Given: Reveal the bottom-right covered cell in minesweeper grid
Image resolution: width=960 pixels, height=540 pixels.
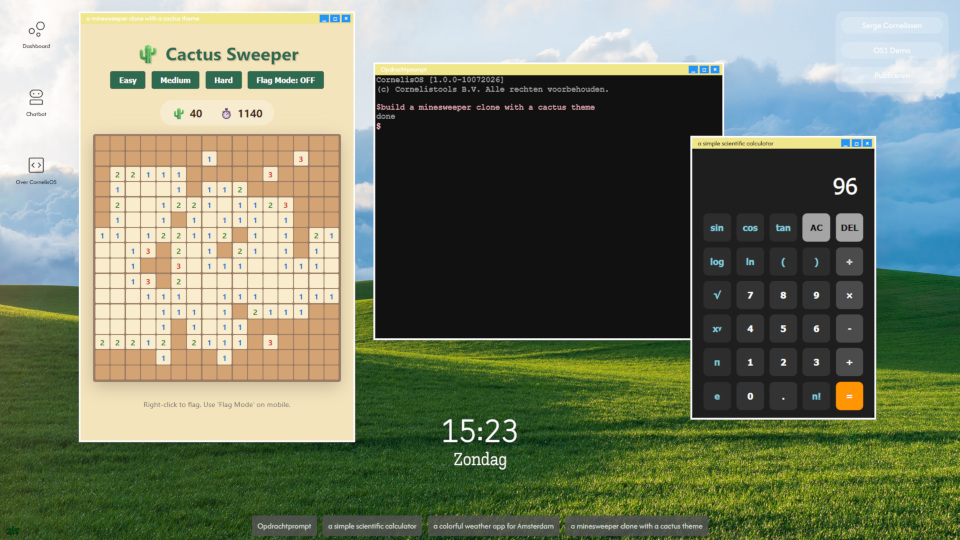Looking at the screenshot, I should click(x=332, y=373).
